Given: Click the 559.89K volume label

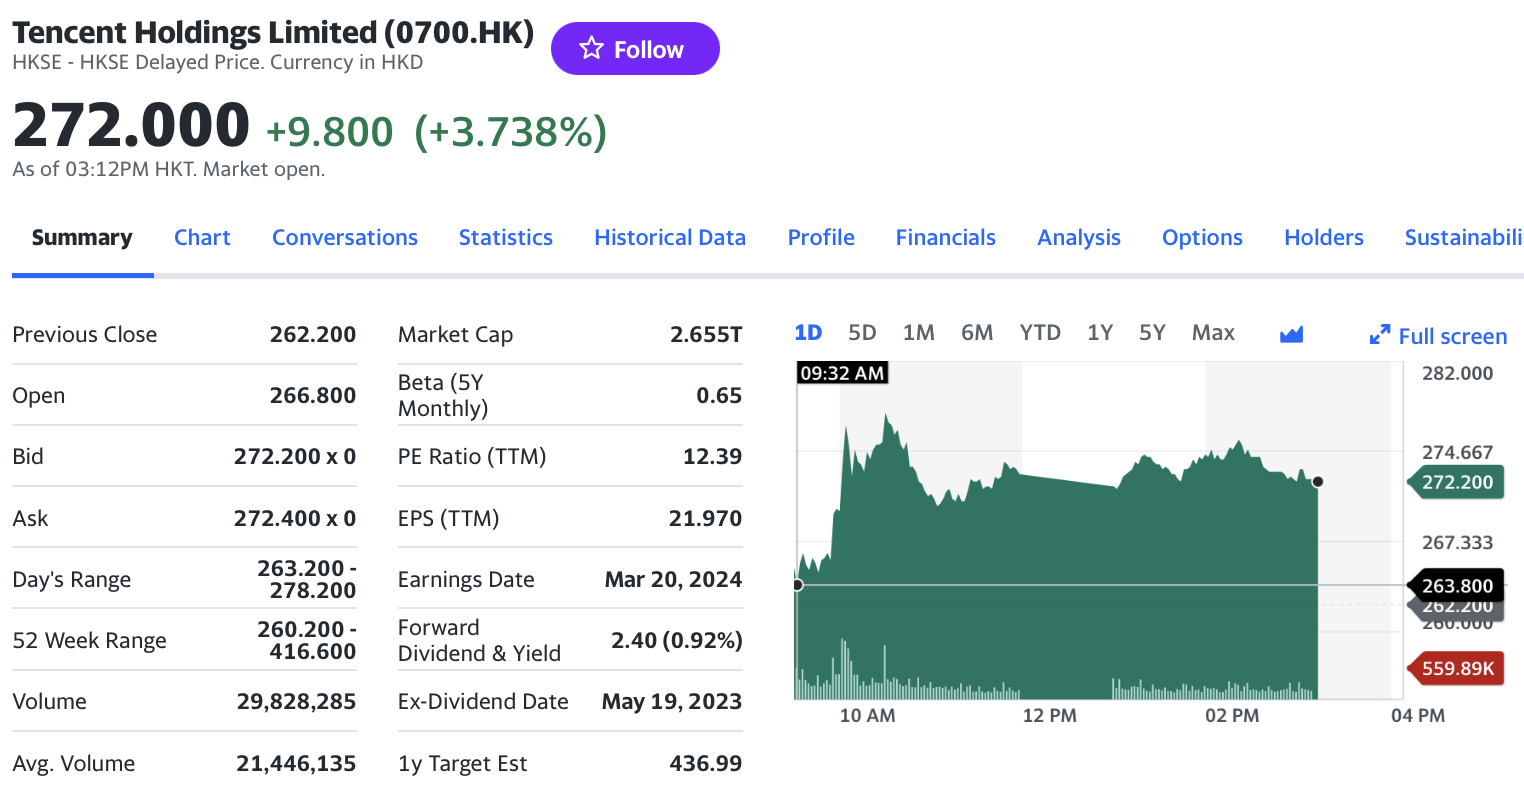Looking at the screenshot, I should click(x=1457, y=668).
